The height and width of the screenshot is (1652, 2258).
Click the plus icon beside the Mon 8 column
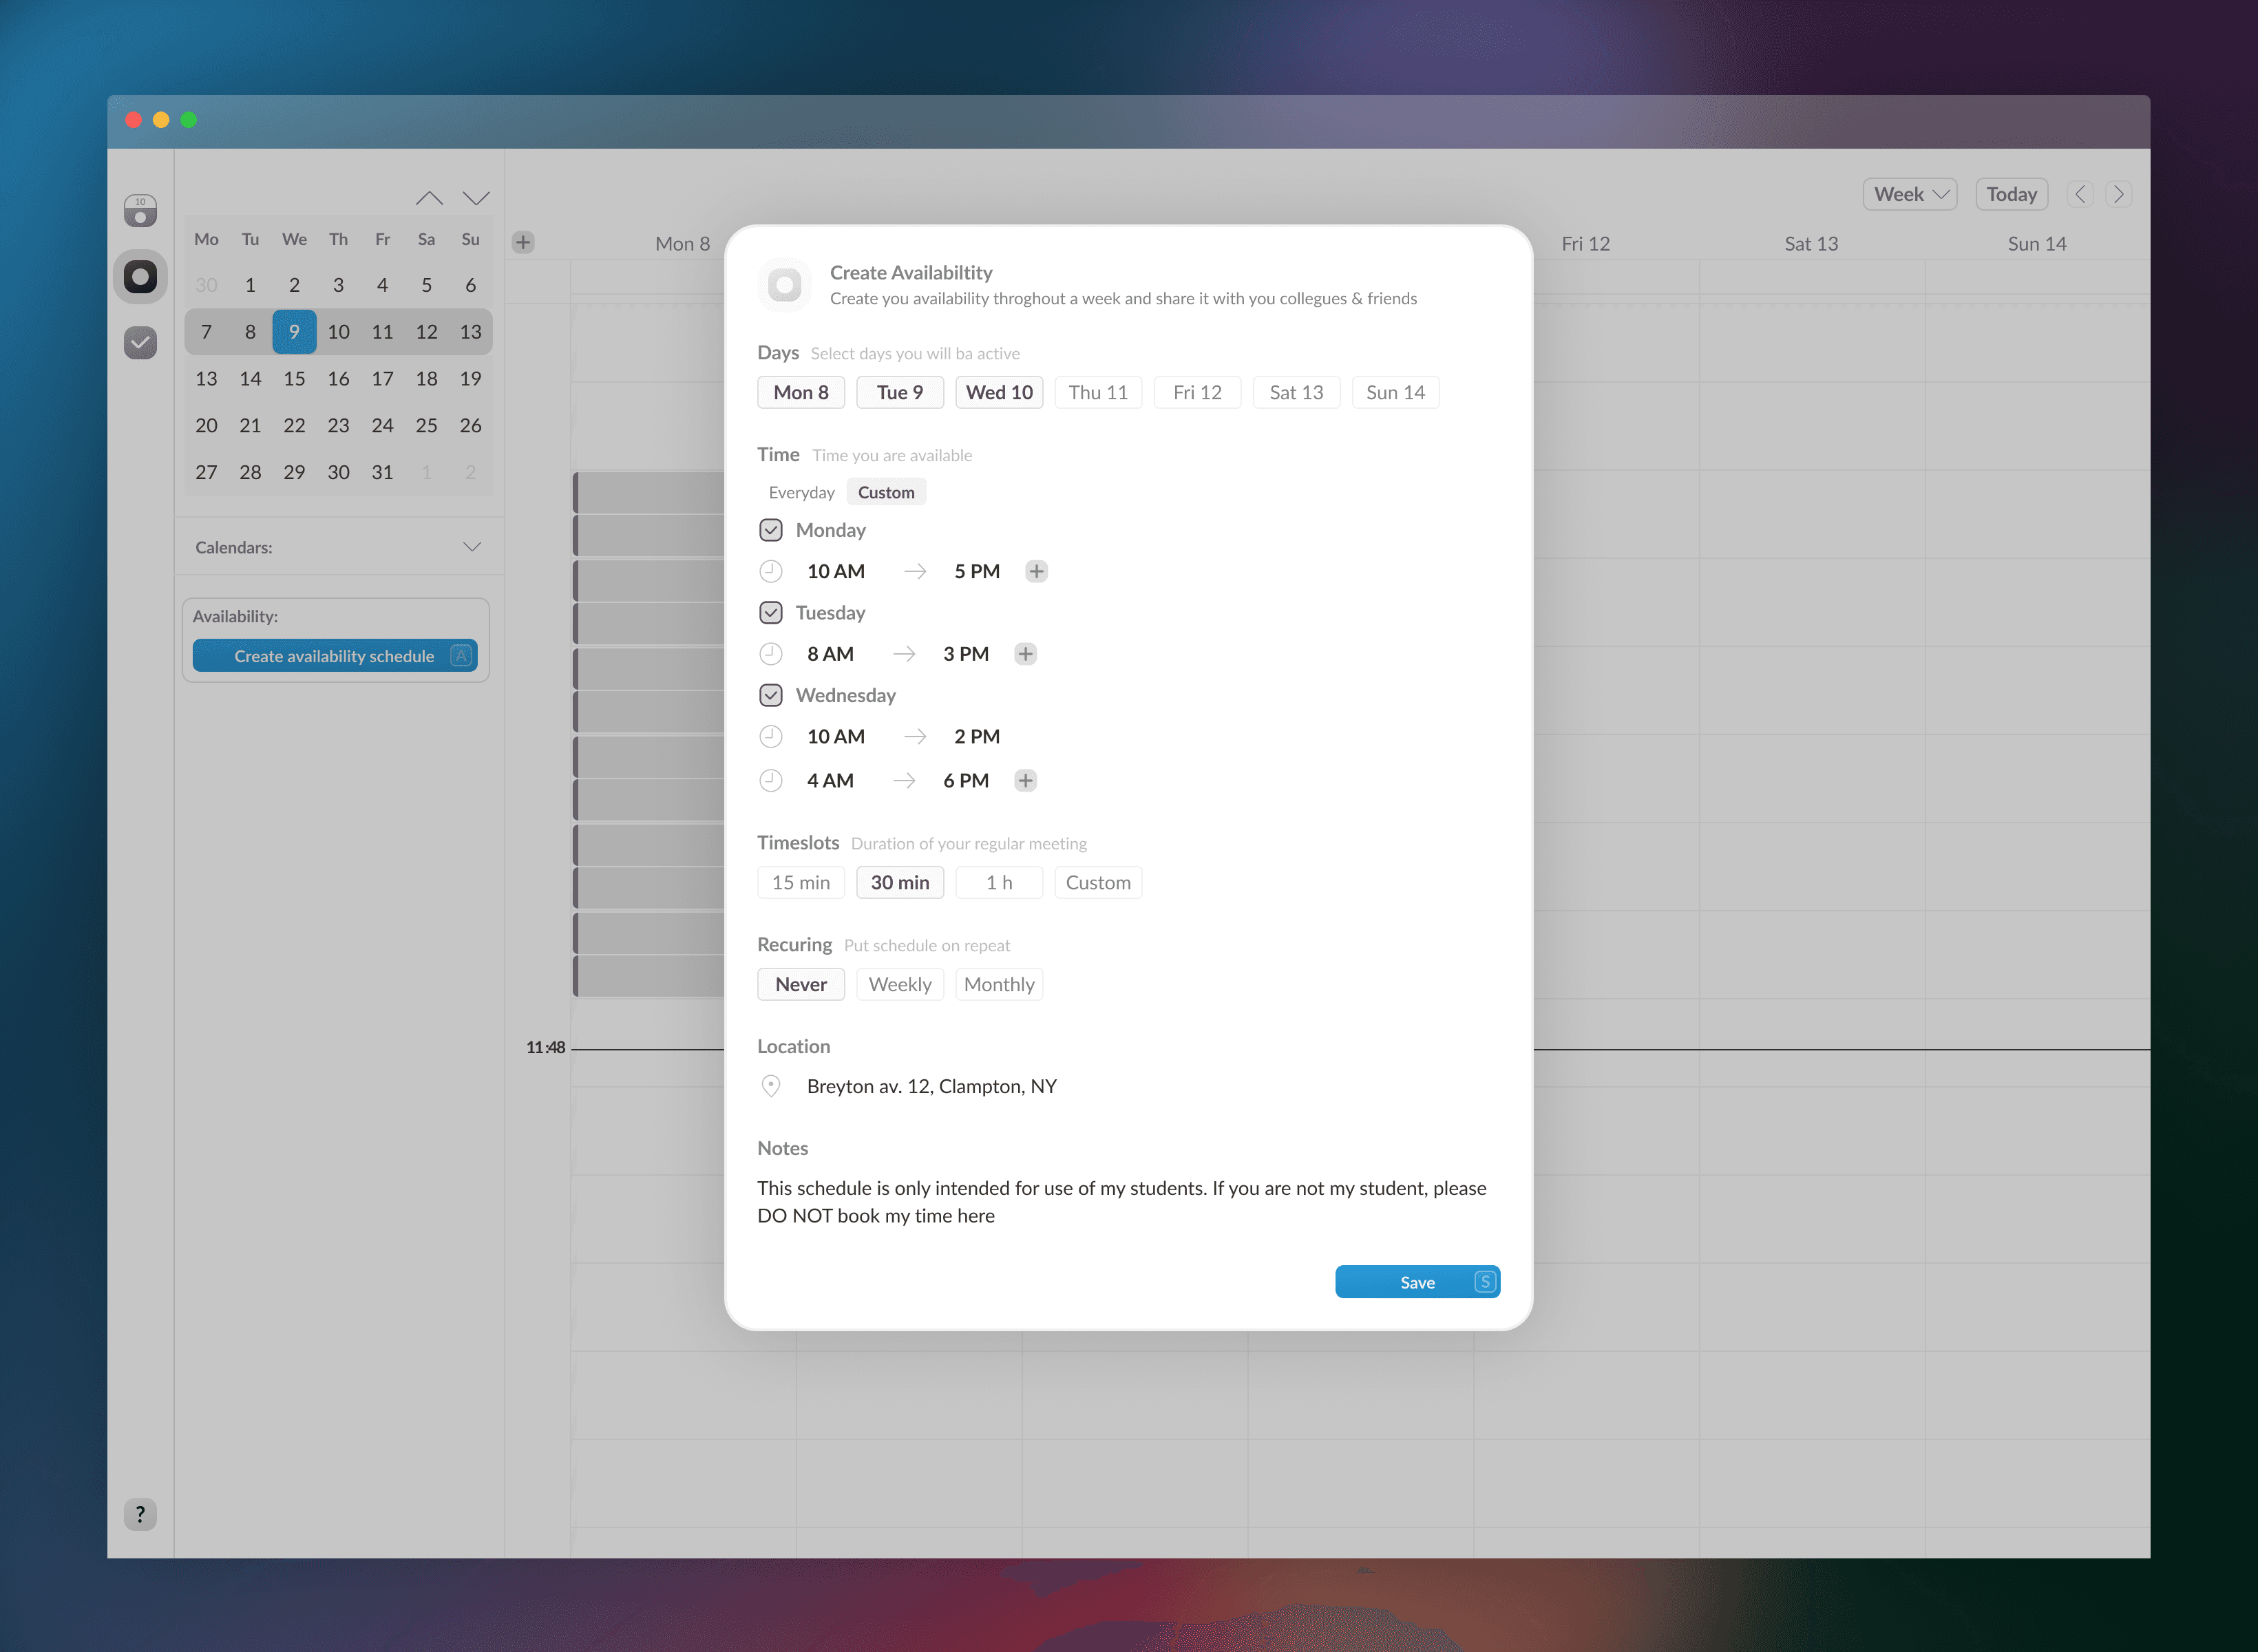point(523,242)
